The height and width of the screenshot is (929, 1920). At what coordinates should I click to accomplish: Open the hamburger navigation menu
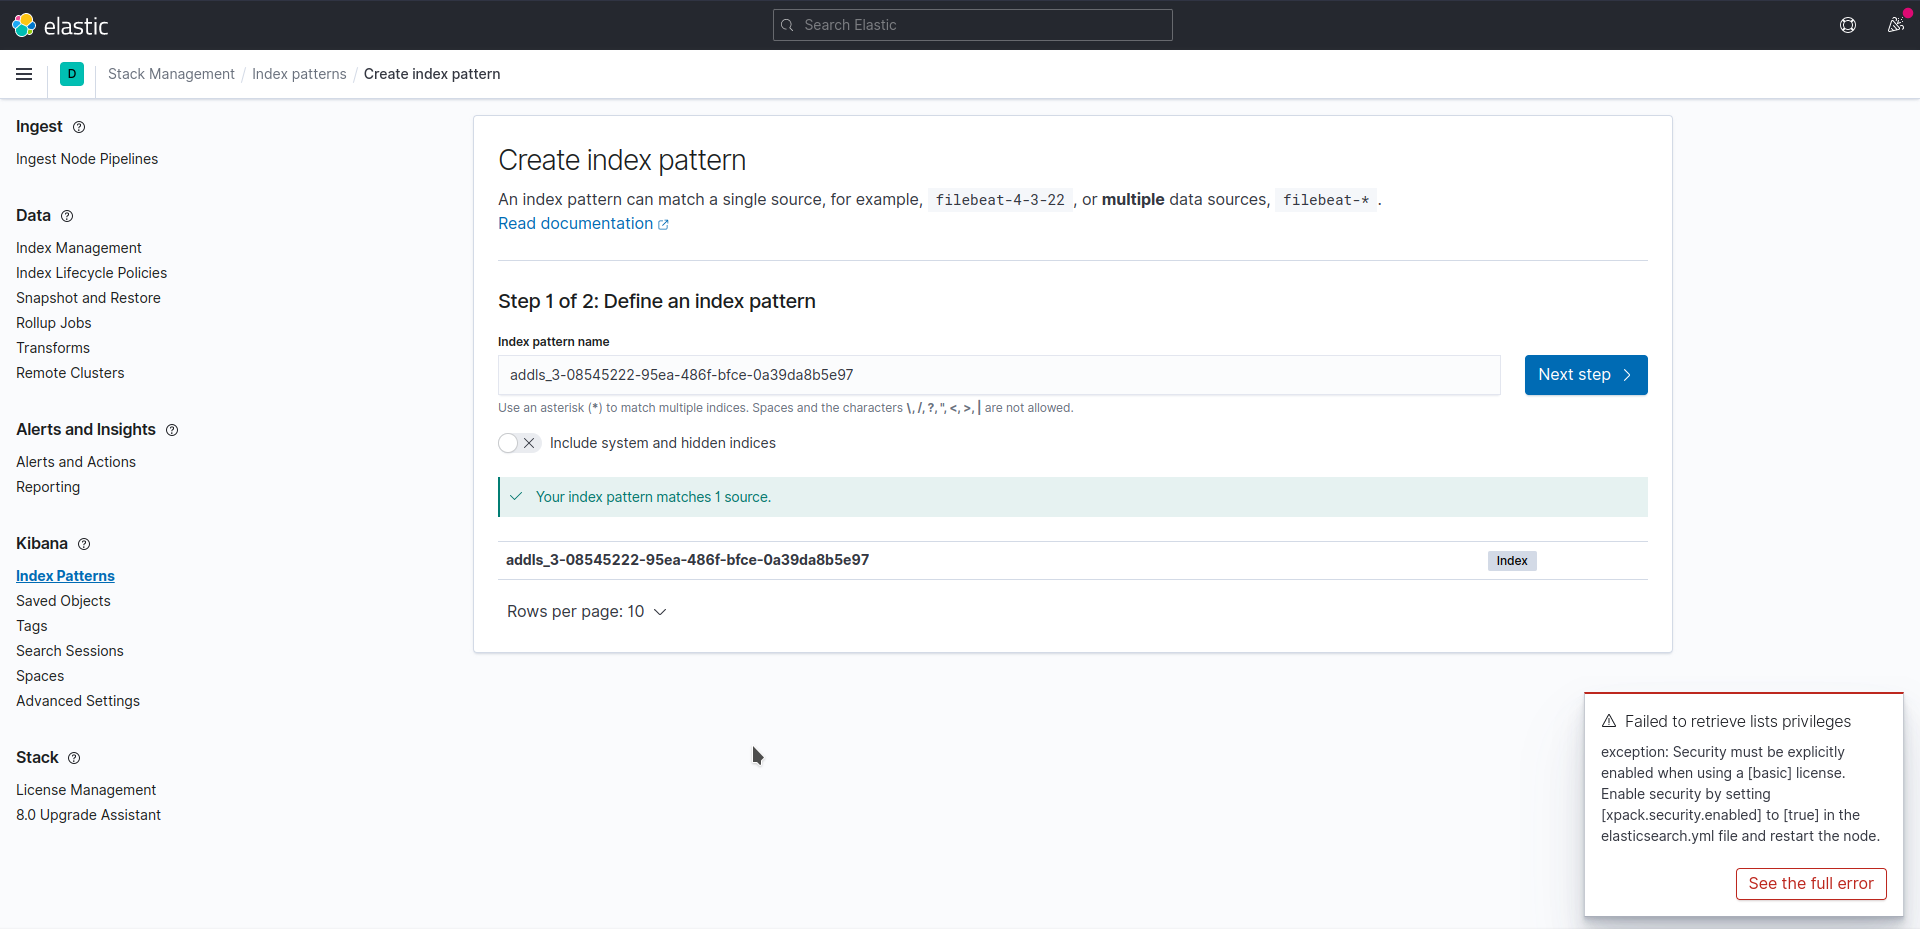(24, 74)
